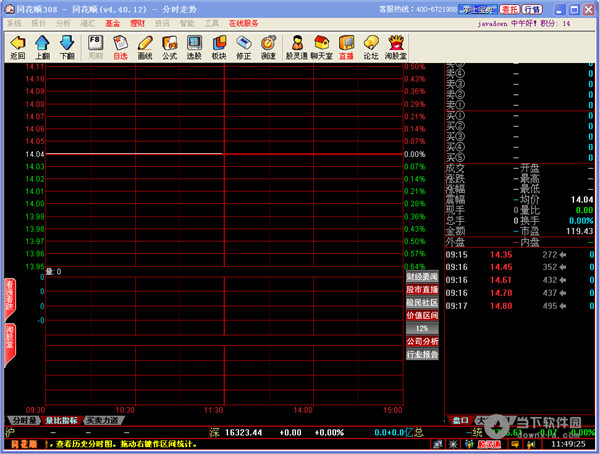Open the 淘股堂 side tab
The height and width of the screenshot is (454, 600).
tap(9, 343)
